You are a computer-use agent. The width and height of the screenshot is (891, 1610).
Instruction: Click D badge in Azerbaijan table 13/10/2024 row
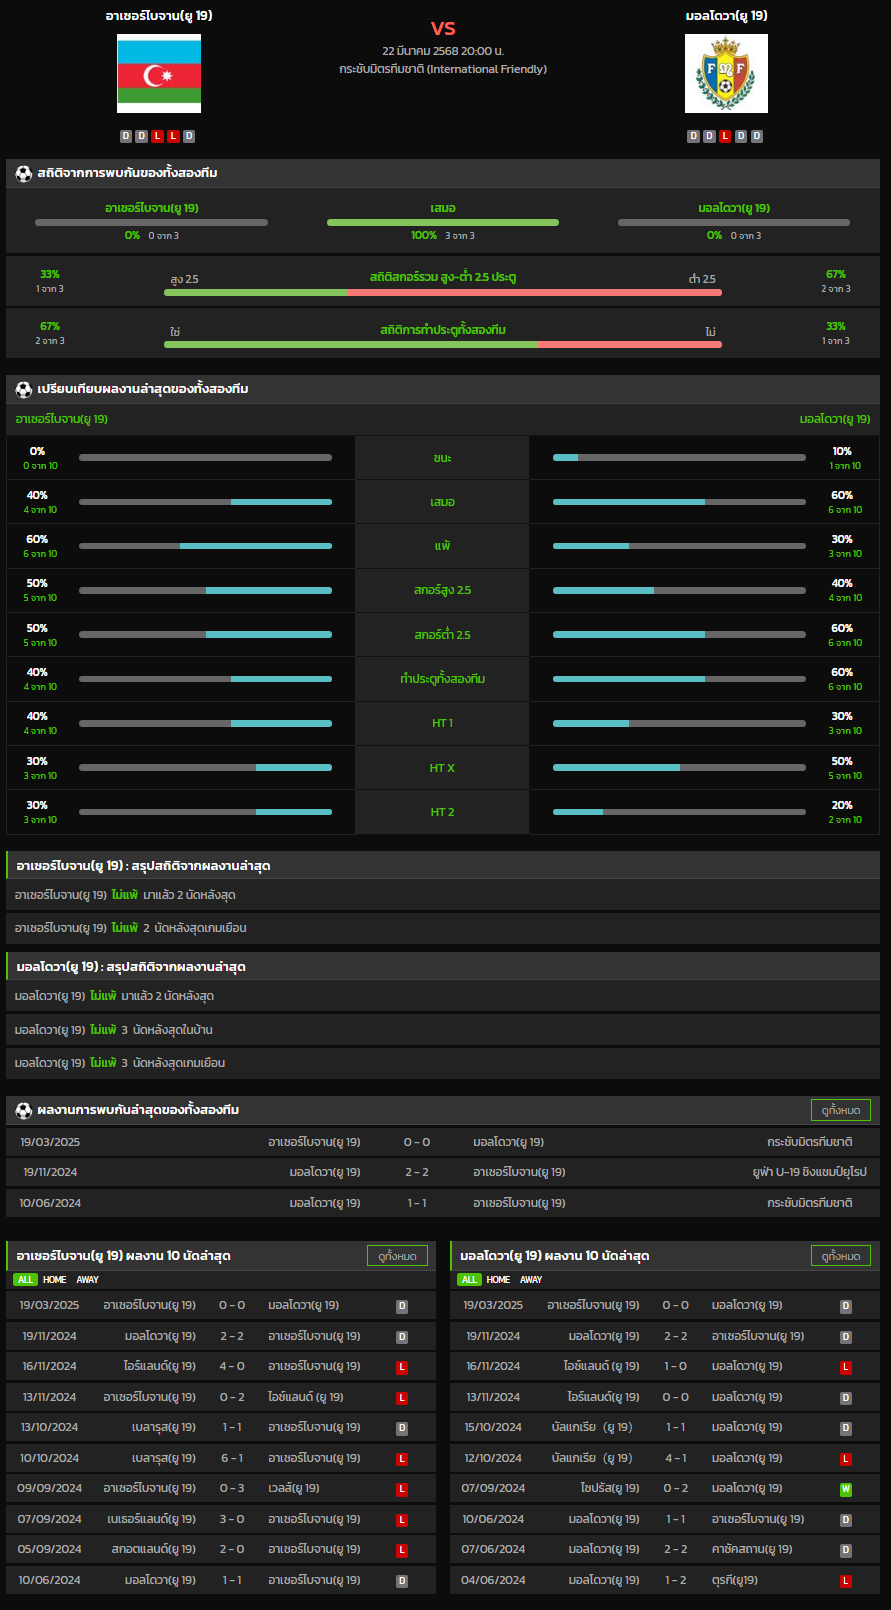[x=402, y=1428]
